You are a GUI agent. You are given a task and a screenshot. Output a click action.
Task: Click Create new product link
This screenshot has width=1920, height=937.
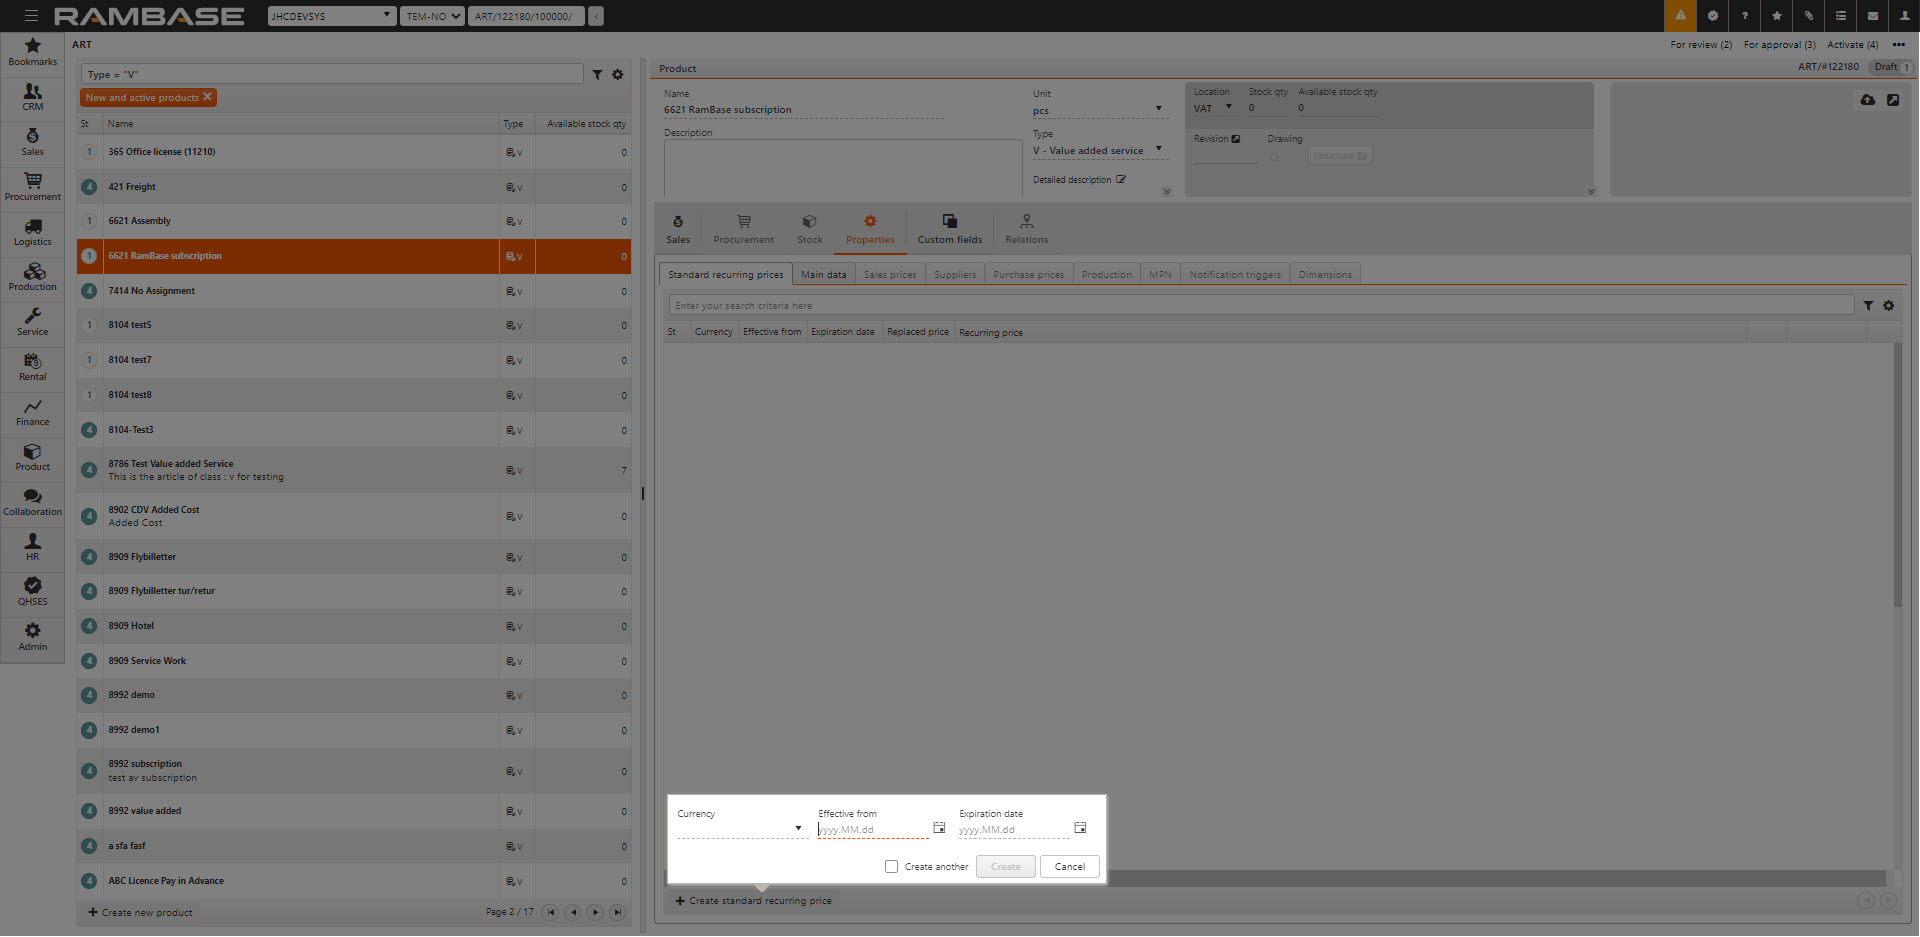point(140,912)
